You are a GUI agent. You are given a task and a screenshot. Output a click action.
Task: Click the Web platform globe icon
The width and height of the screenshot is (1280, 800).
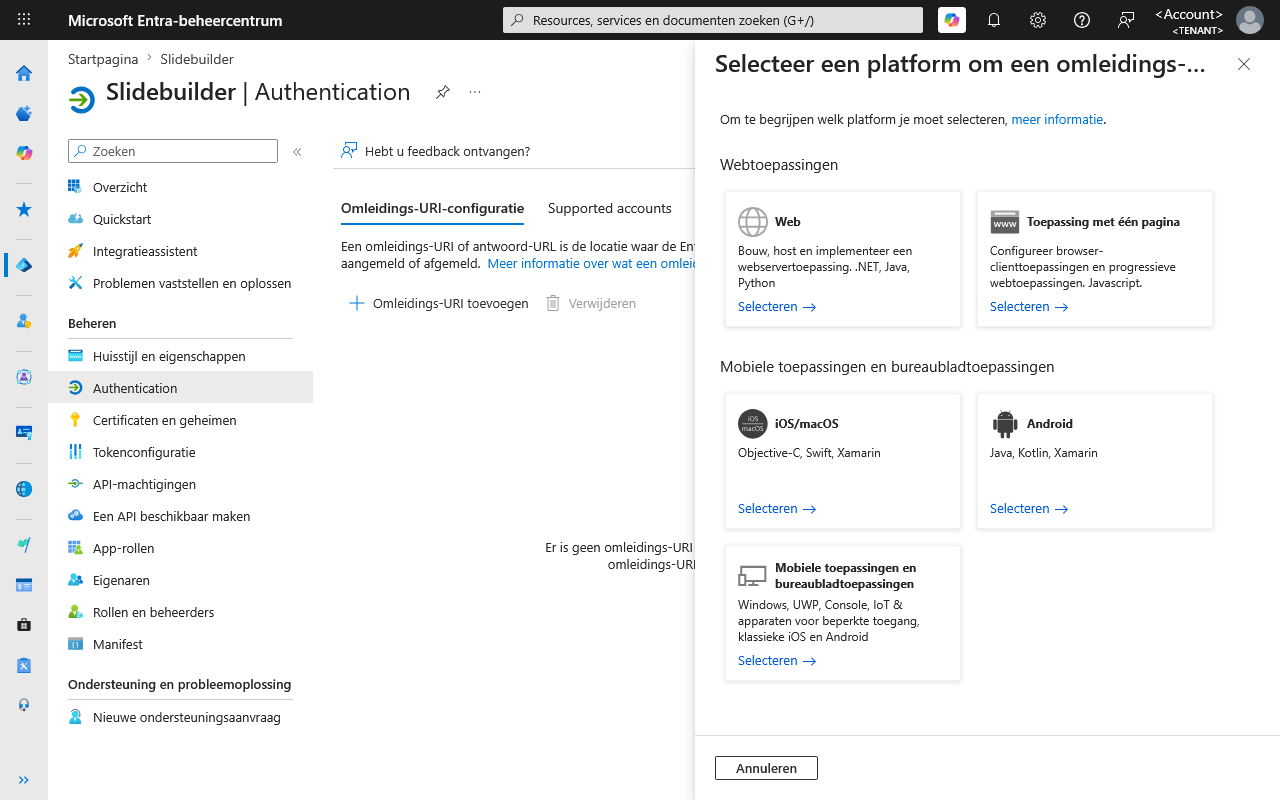(753, 222)
